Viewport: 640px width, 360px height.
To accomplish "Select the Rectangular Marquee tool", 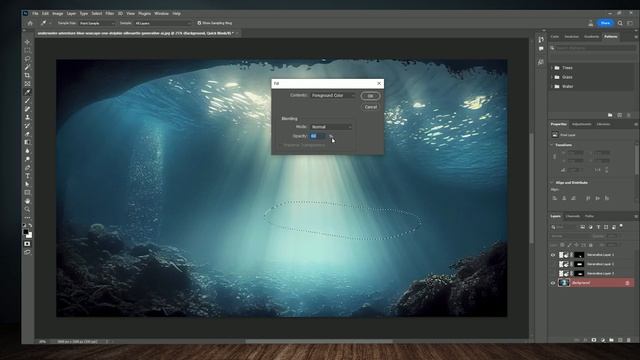I will tap(27, 50).
